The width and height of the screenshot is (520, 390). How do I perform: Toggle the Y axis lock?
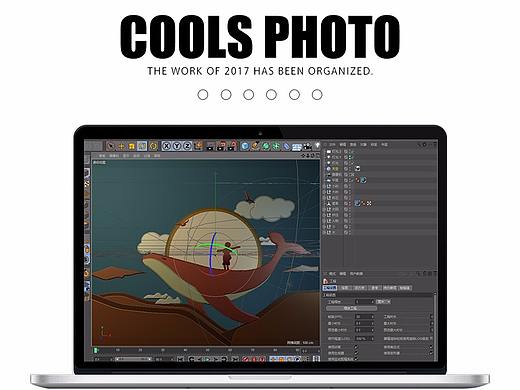tap(177, 146)
